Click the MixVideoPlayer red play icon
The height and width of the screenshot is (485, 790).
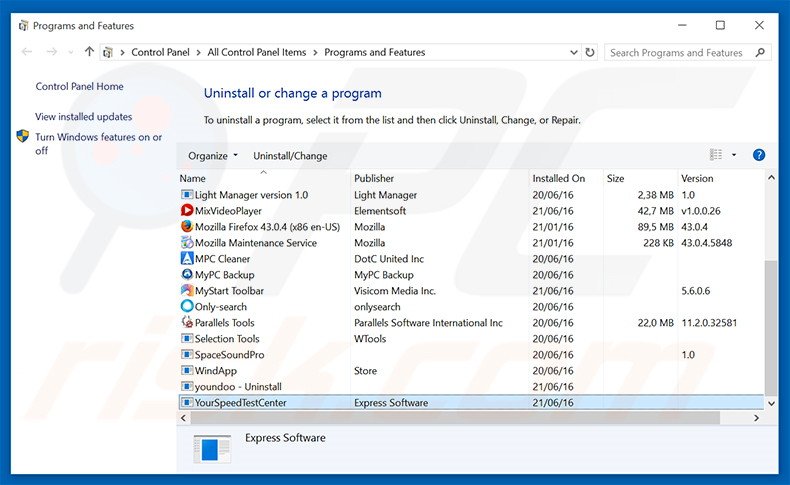coord(186,211)
